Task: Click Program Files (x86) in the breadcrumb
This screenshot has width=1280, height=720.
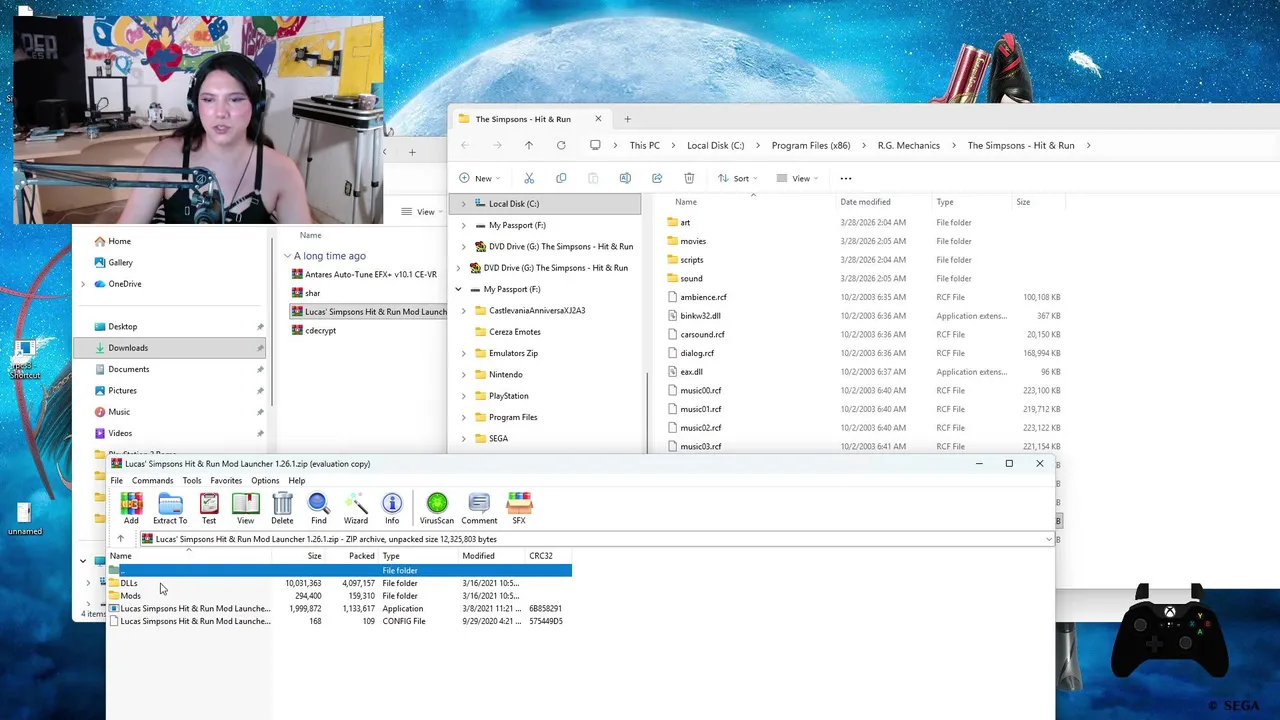Action: 811,145
